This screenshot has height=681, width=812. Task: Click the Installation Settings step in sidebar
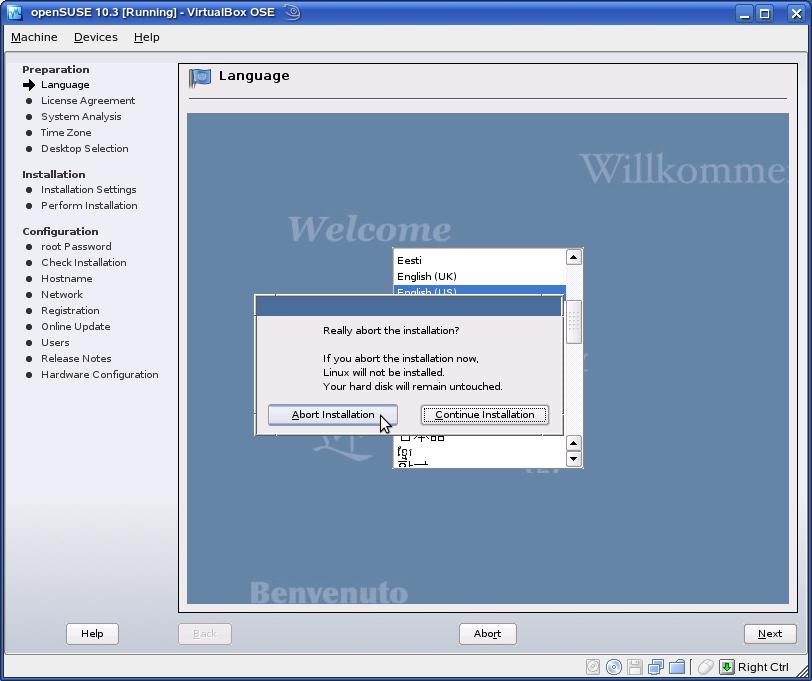coord(89,190)
